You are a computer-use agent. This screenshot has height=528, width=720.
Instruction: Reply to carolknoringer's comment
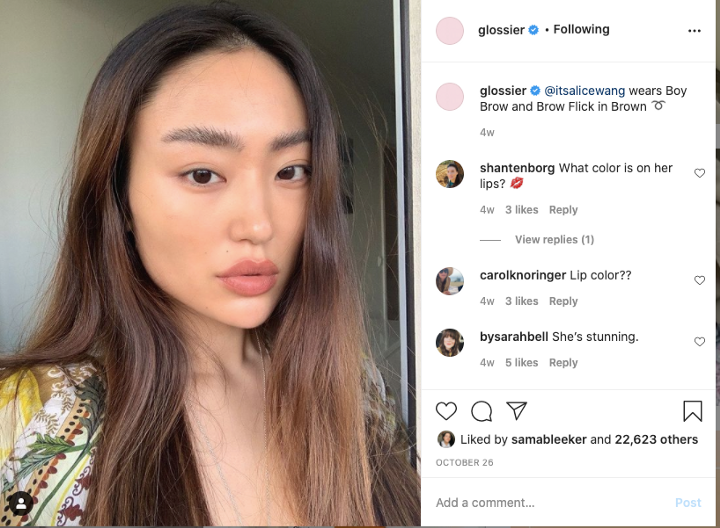coord(563,301)
